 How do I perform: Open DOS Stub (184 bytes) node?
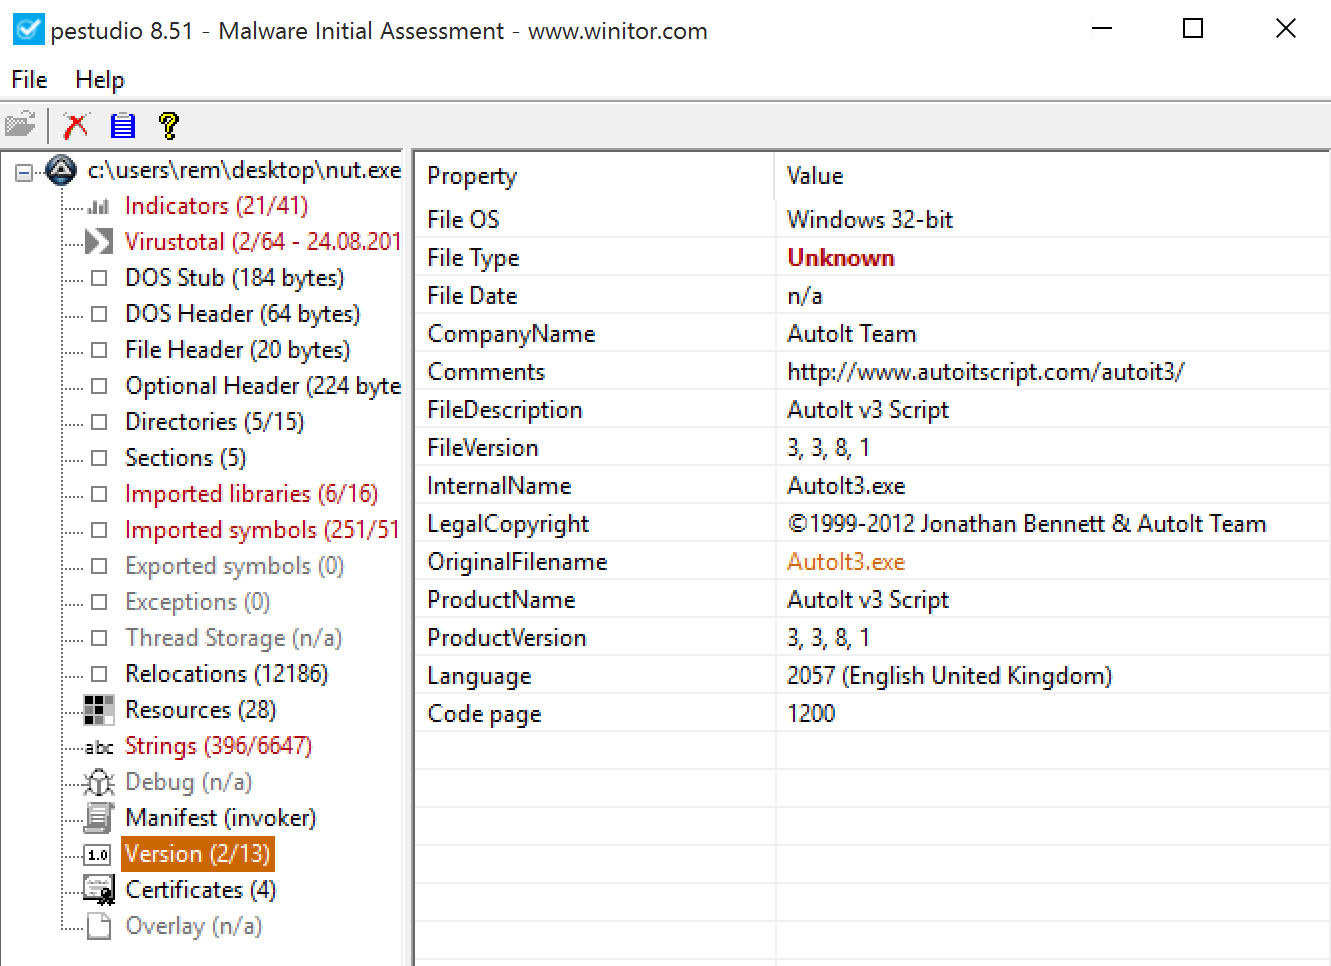(234, 278)
